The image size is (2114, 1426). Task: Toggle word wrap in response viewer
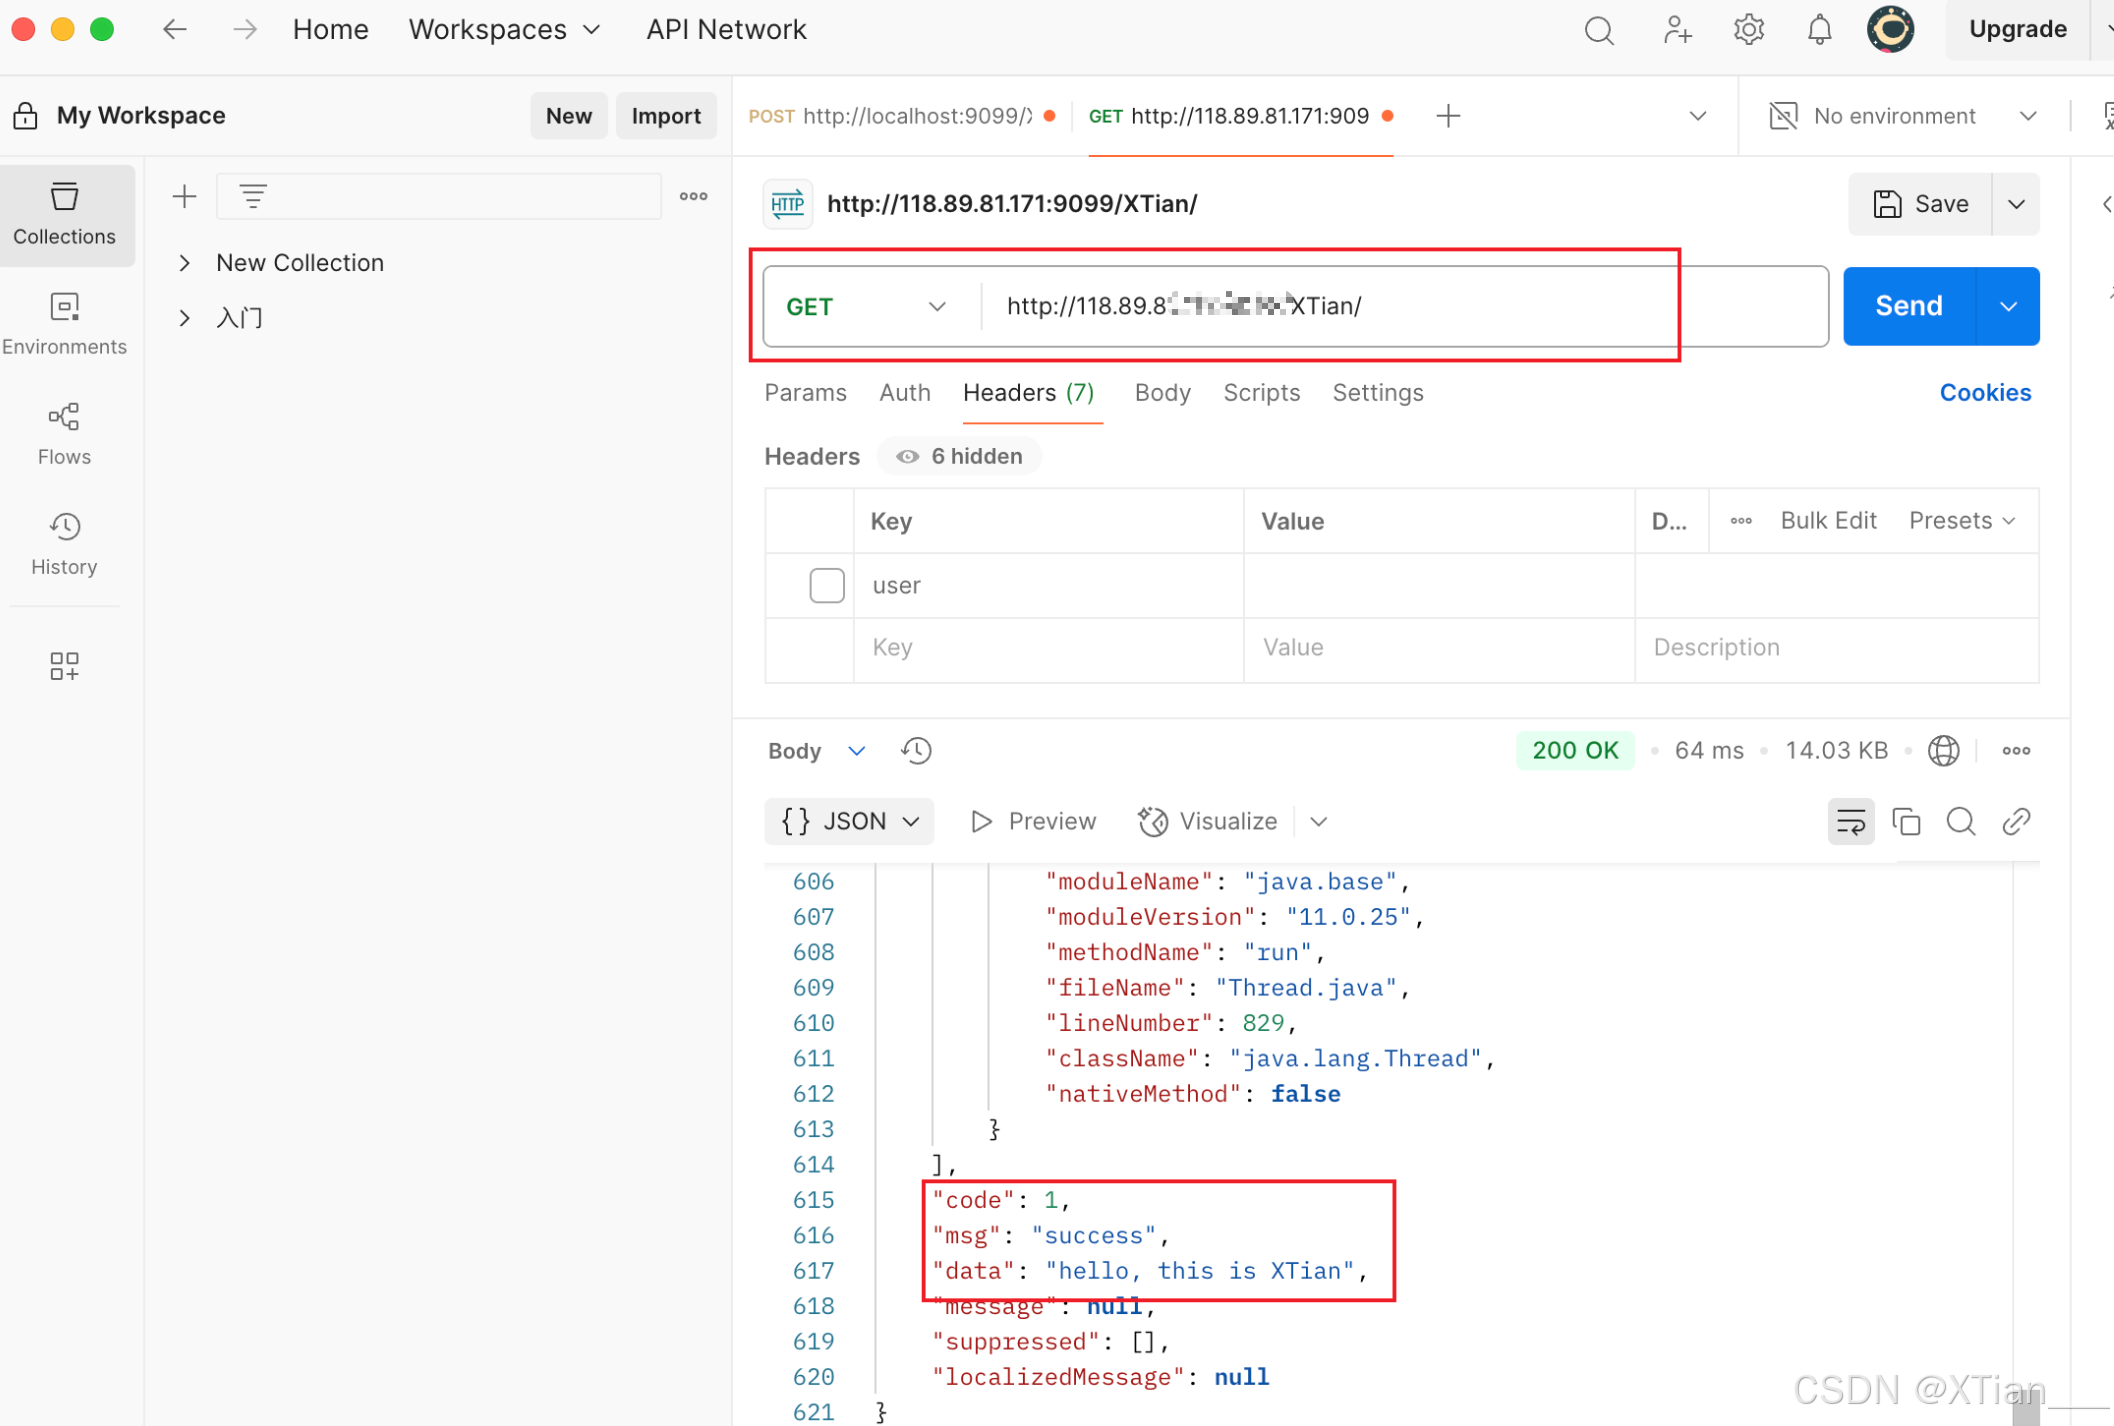pyautogui.click(x=1850, y=821)
